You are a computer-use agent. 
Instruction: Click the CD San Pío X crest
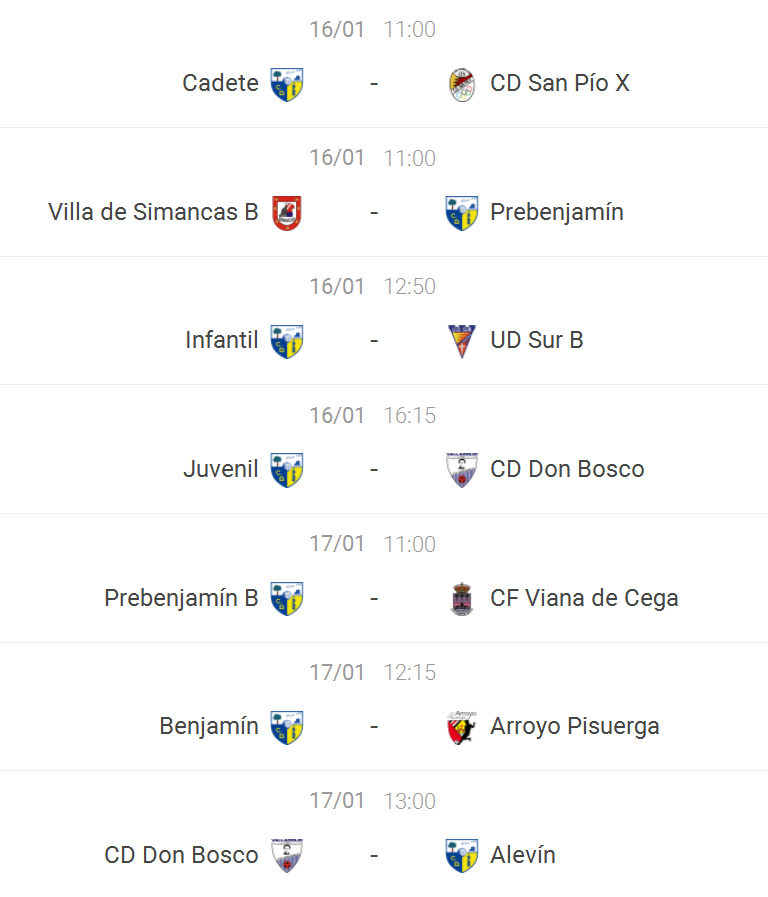click(x=461, y=84)
